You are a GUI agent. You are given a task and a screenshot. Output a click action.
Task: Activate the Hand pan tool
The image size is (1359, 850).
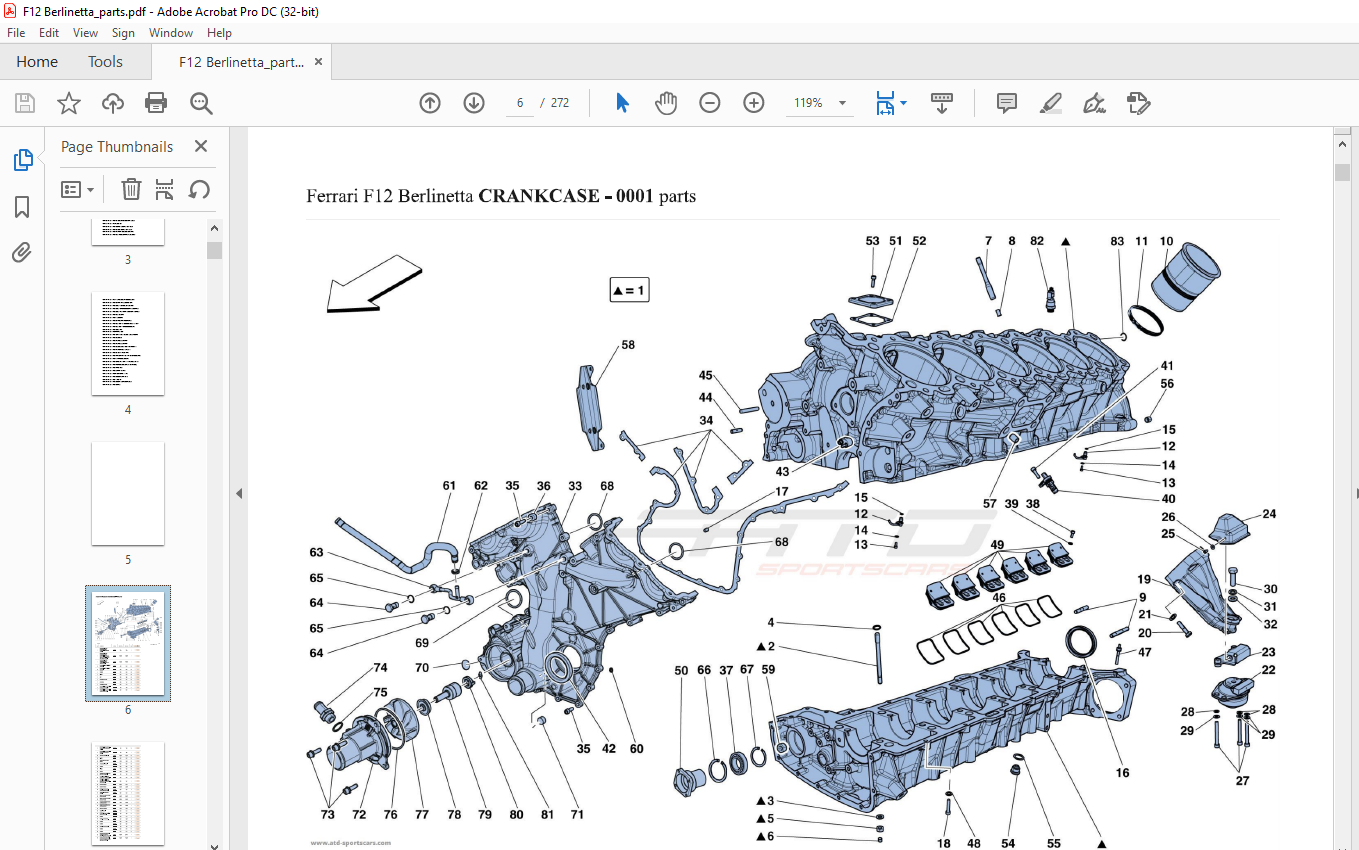pyautogui.click(x=666, y=103)
